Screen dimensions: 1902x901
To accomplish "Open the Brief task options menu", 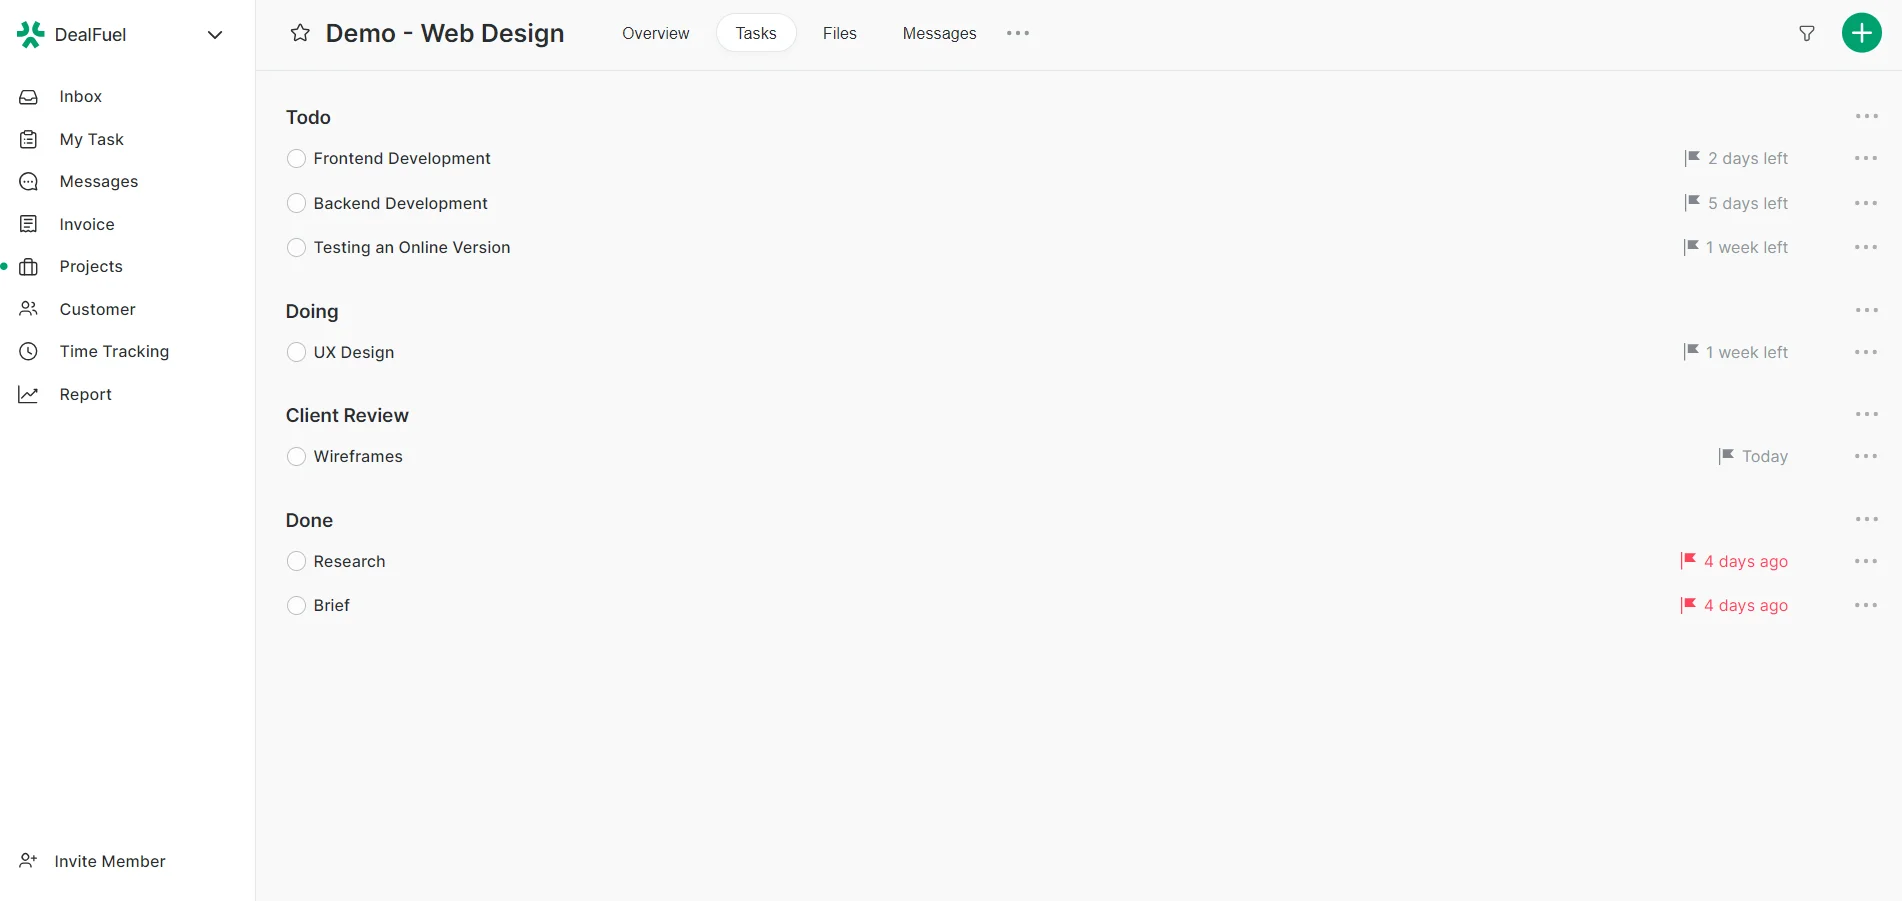I will (x=1866, y=605).
